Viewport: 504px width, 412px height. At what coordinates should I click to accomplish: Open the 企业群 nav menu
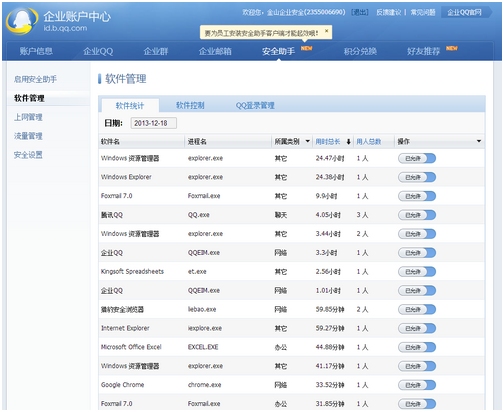(156, 51)
